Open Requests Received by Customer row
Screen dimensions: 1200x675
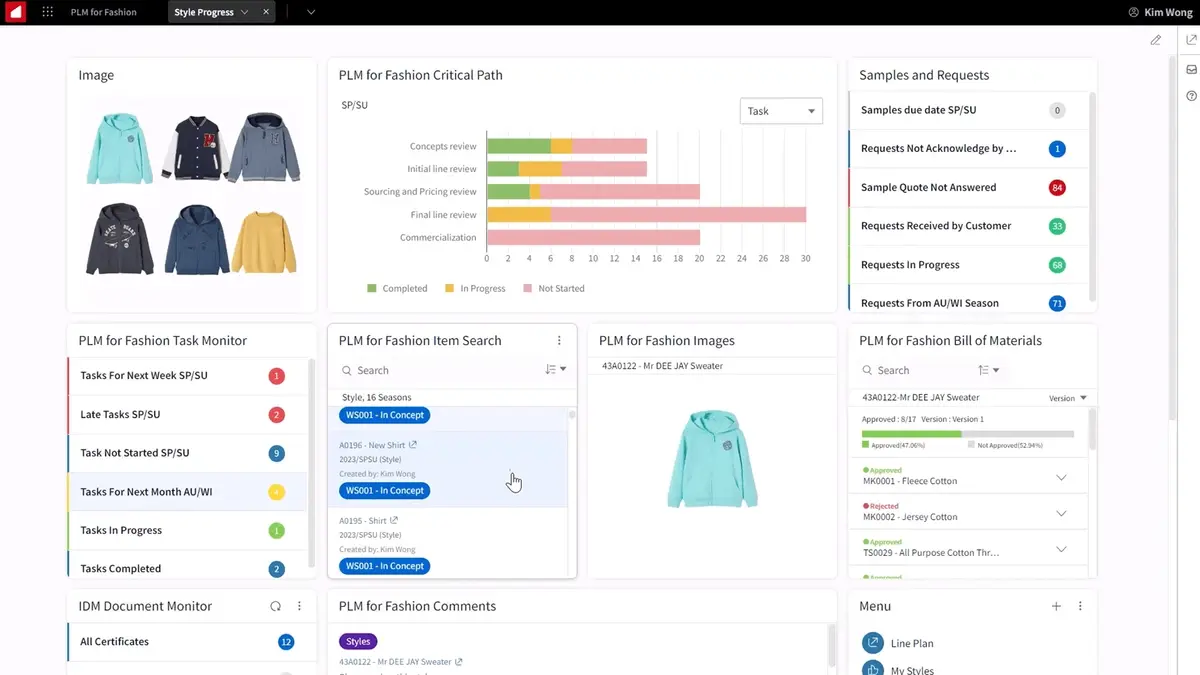pos(967,226)
